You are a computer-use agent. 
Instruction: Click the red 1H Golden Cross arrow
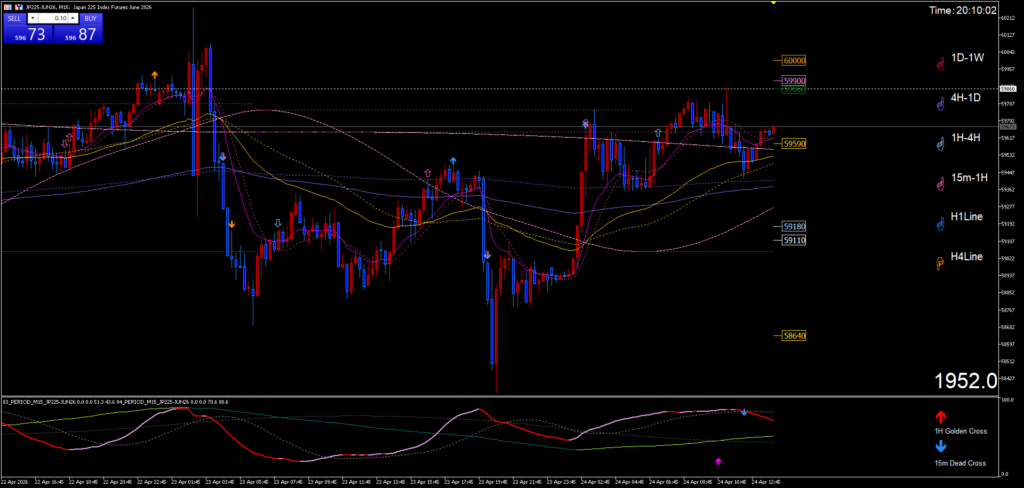pos(940,416)
